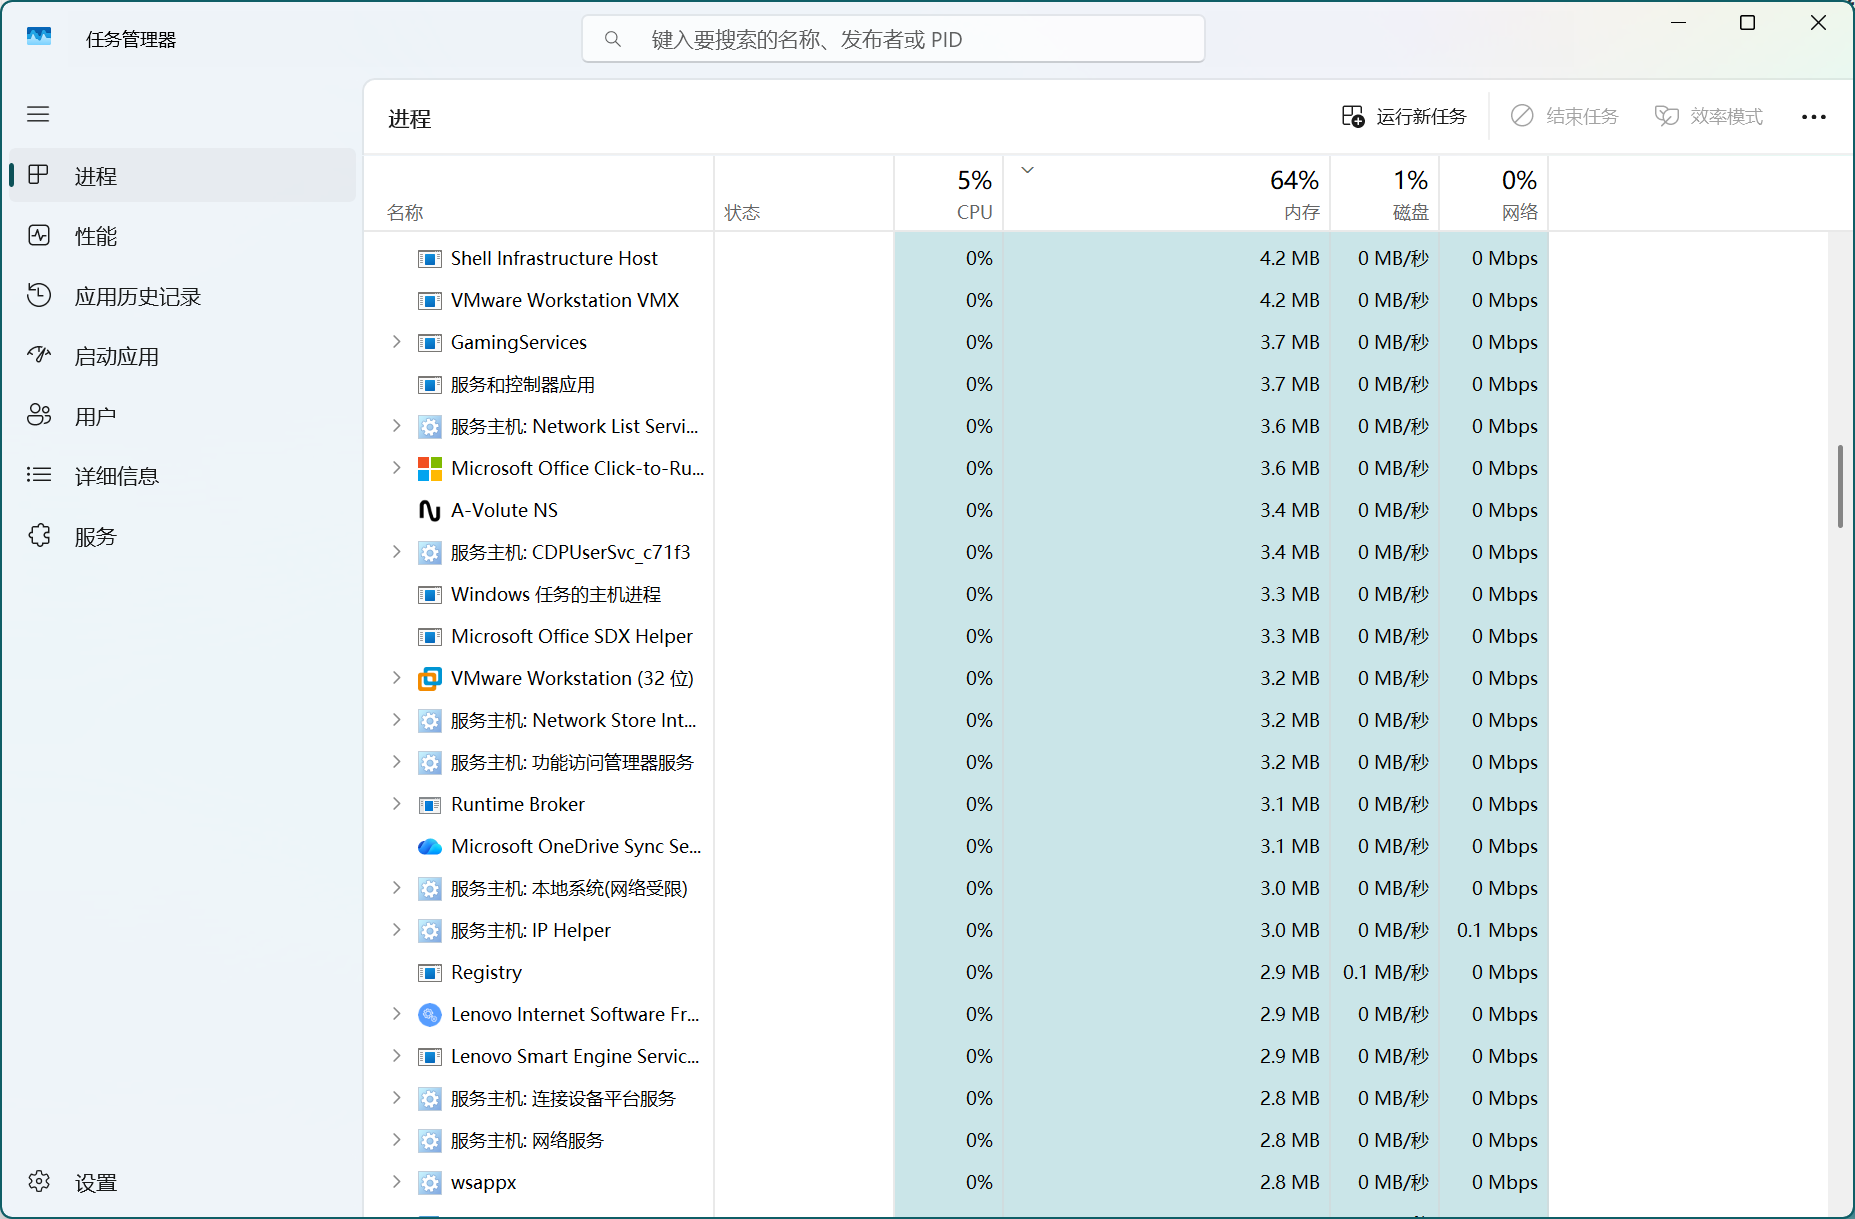Sort by the CPU column header
1855x1219 pixels.
pos(948,194)
